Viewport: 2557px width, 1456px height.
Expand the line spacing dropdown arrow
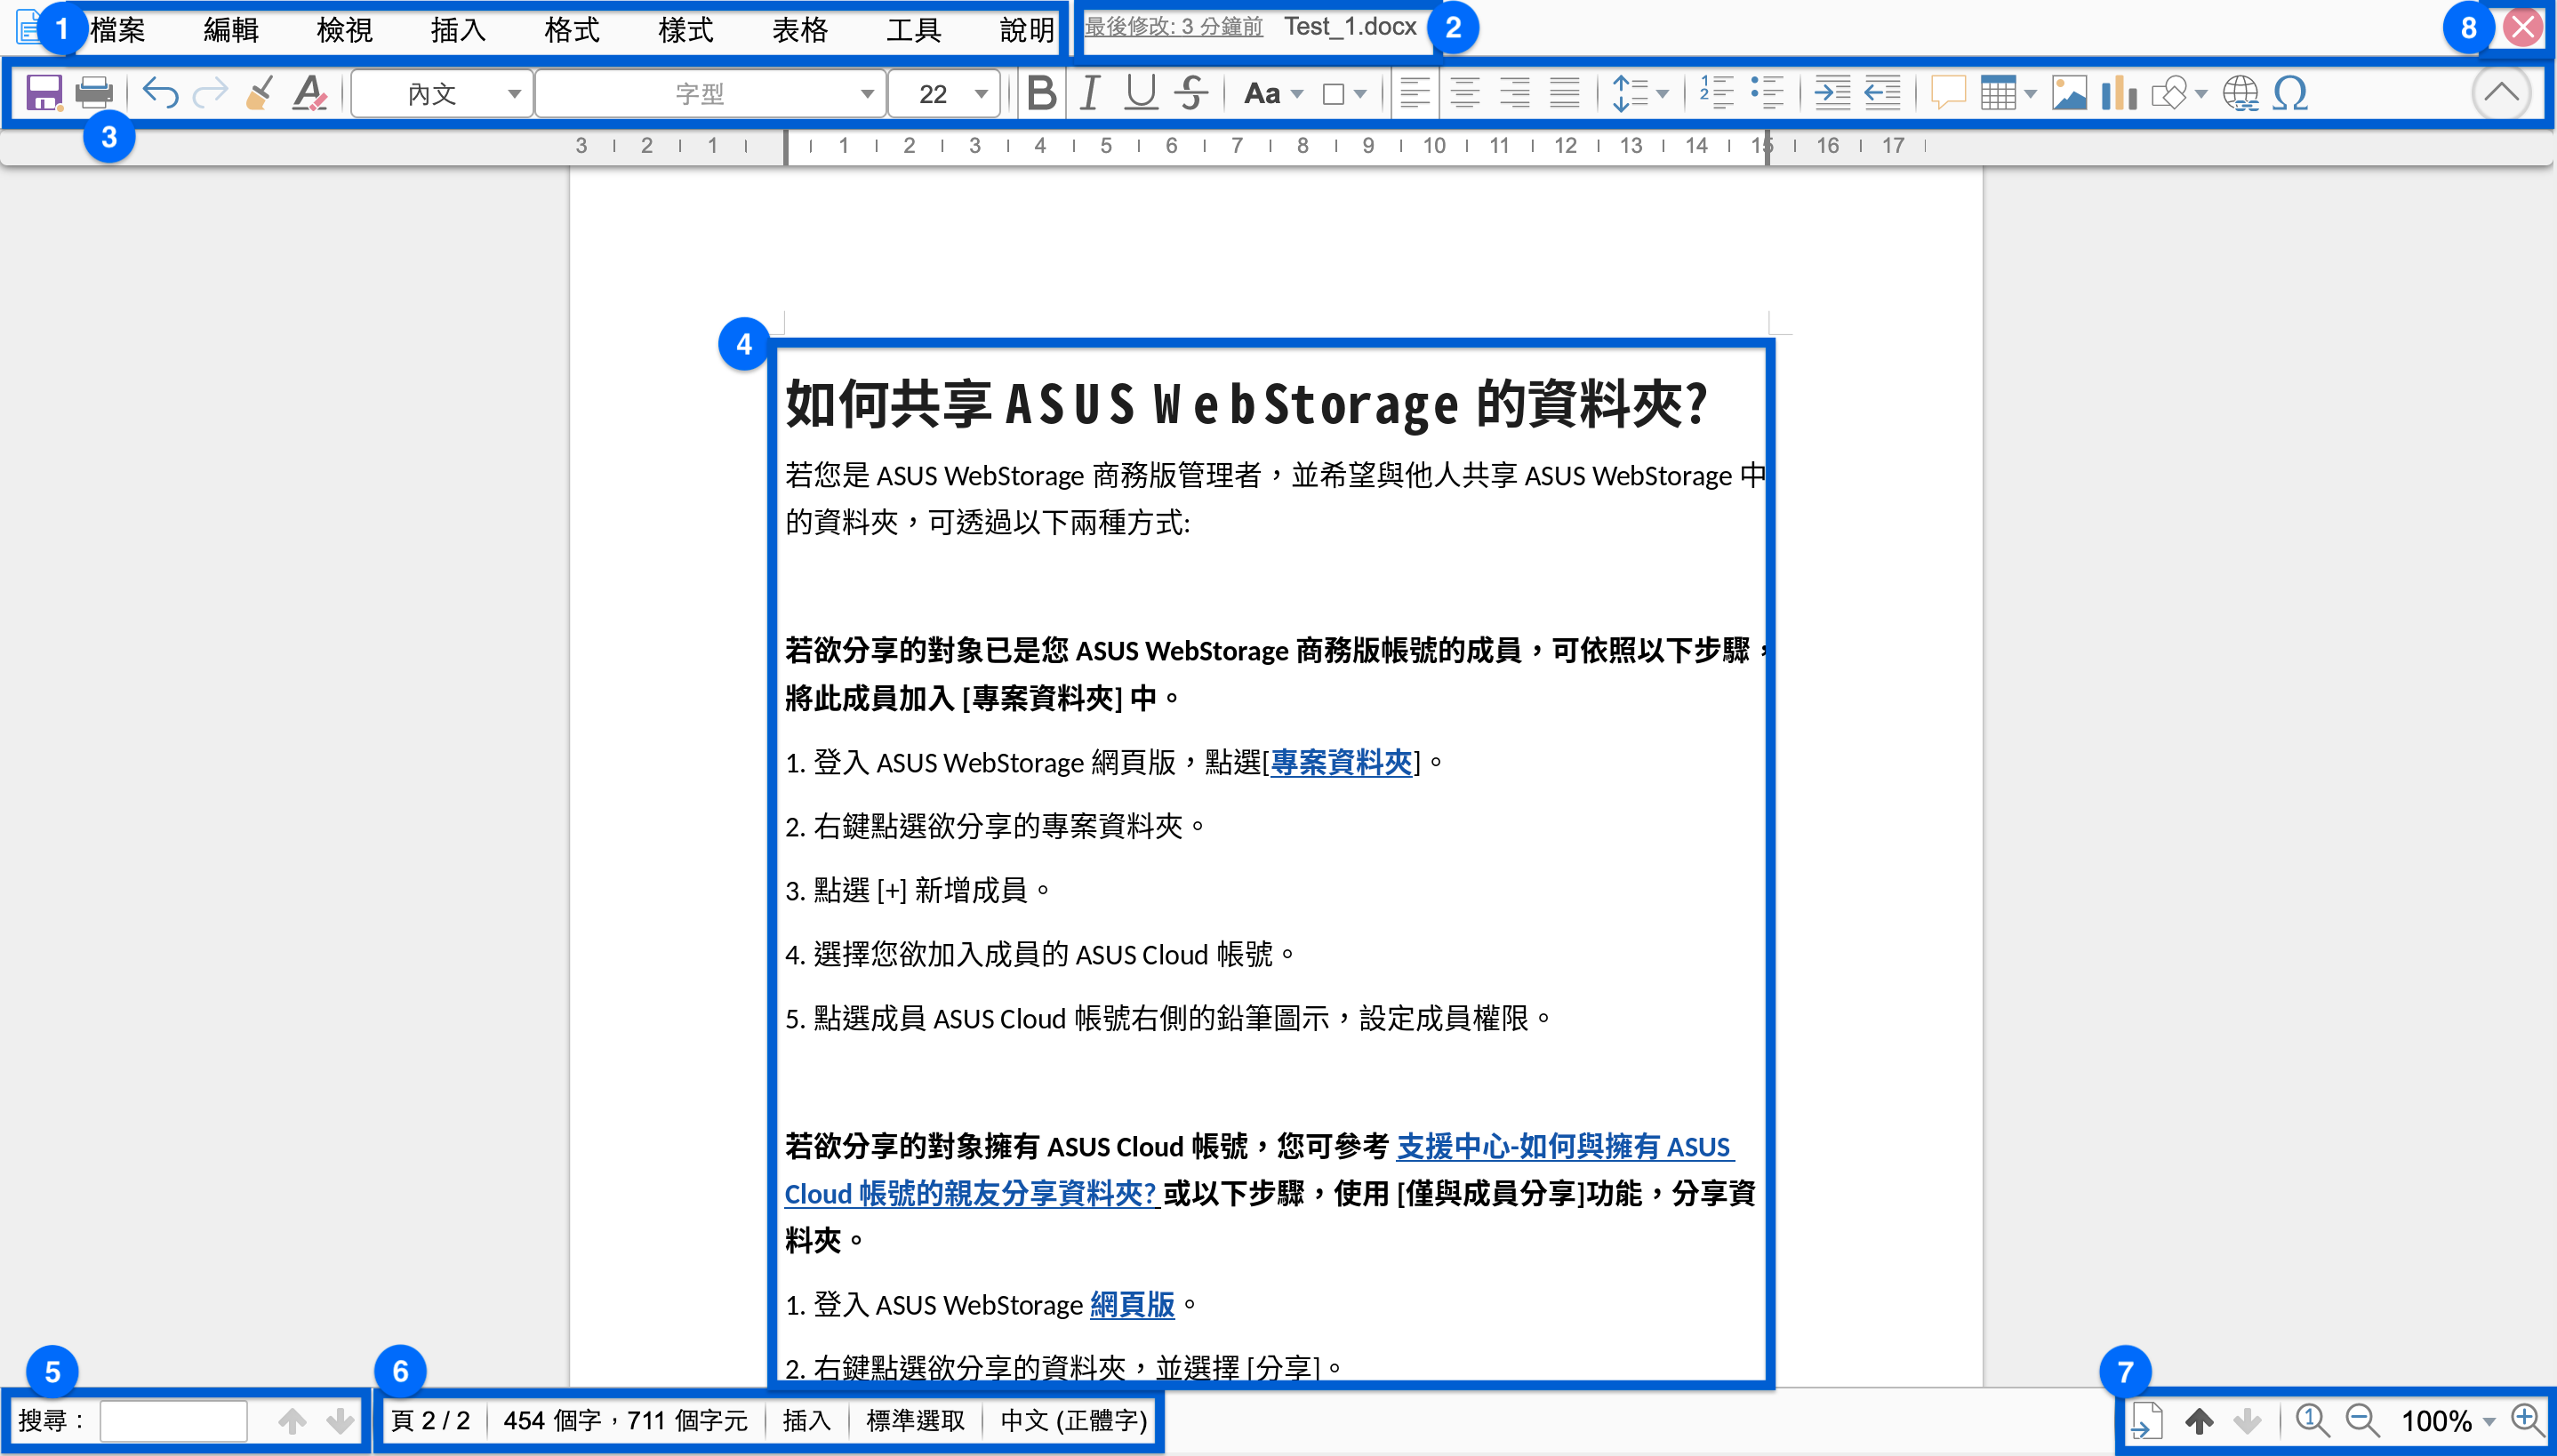tap(1662, 94)
